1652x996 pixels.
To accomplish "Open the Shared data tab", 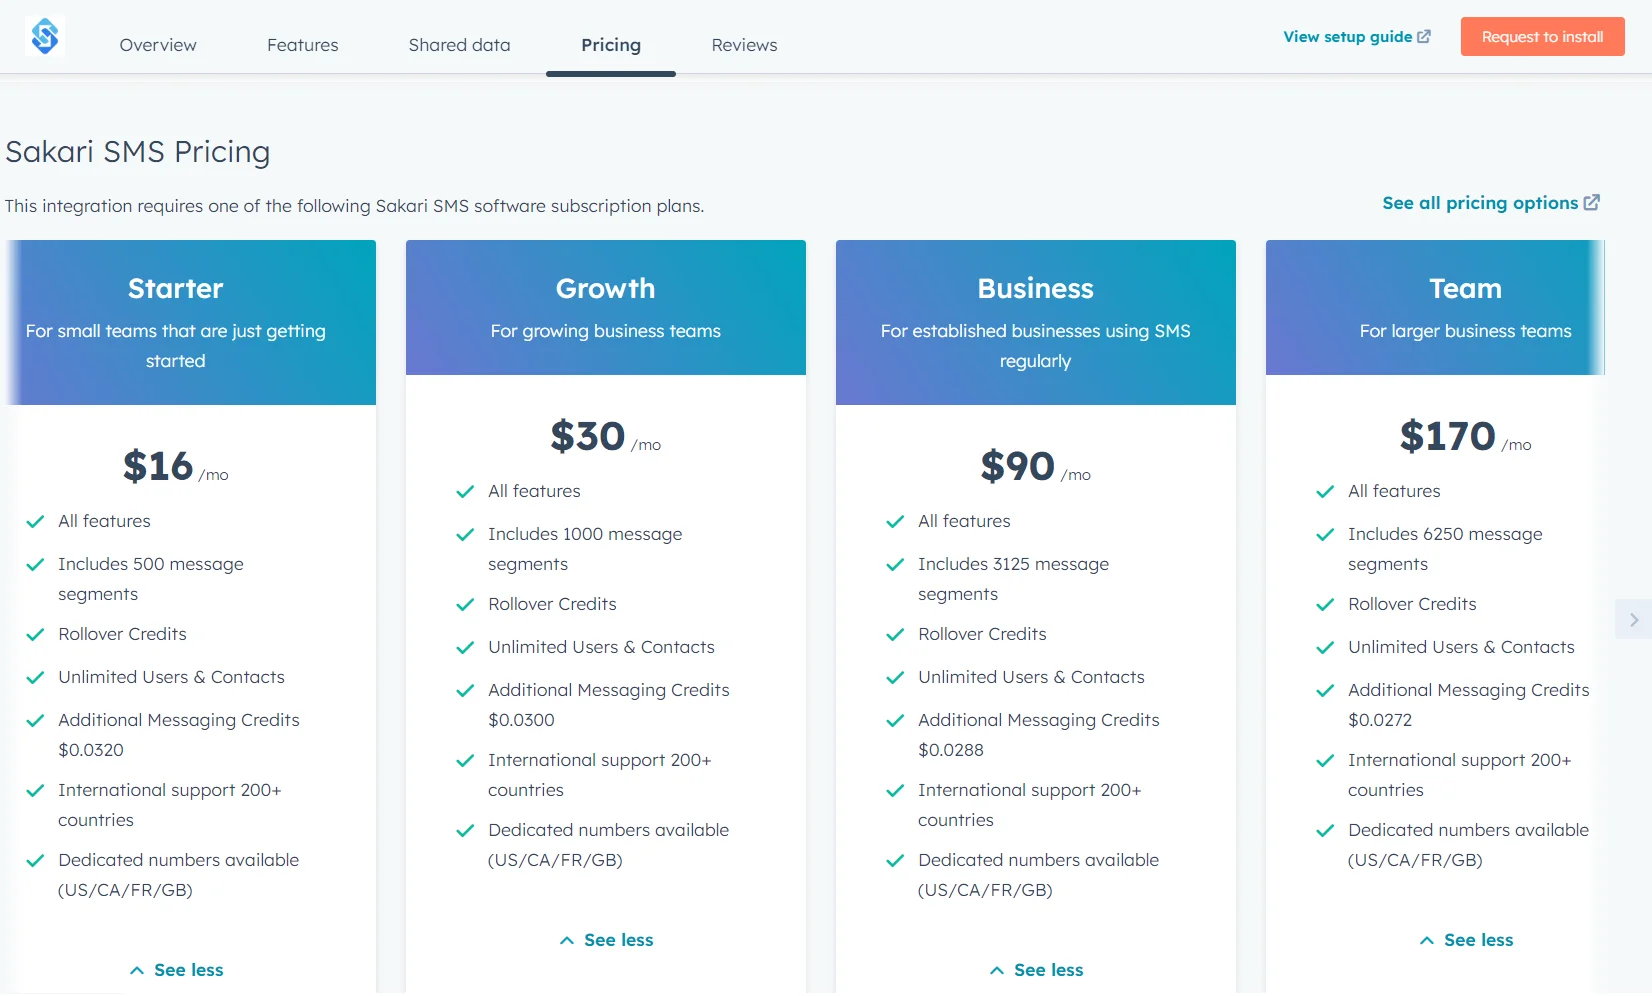I will (x=459, y=44).
